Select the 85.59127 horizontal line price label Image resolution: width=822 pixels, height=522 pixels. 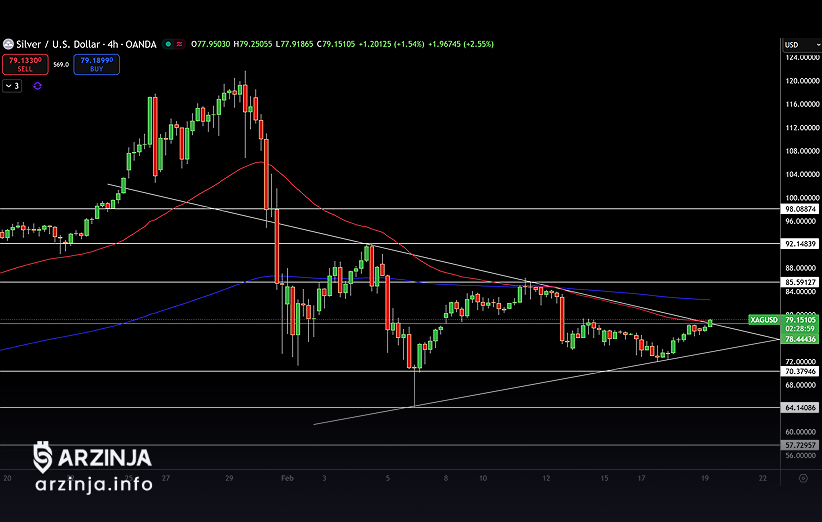tap(800, 281)
